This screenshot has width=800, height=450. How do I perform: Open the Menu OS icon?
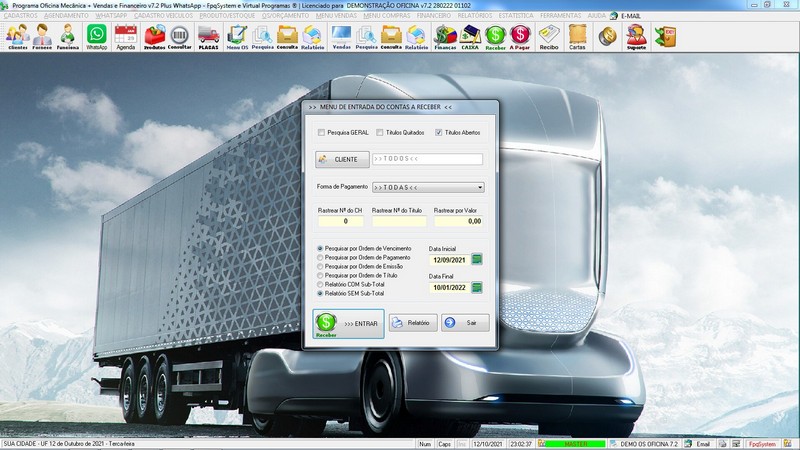coord(237,37)
